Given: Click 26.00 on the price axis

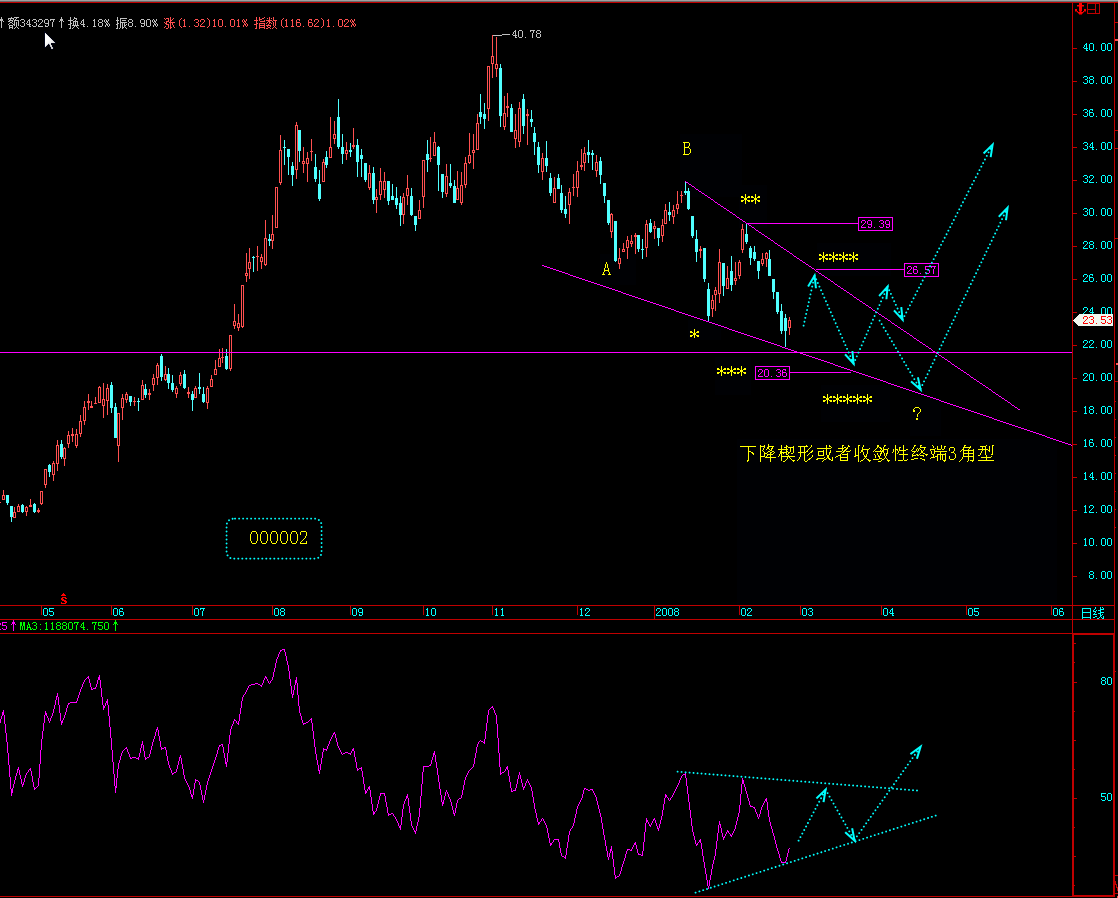Looking at the screenshot, I should [1097, 278].
